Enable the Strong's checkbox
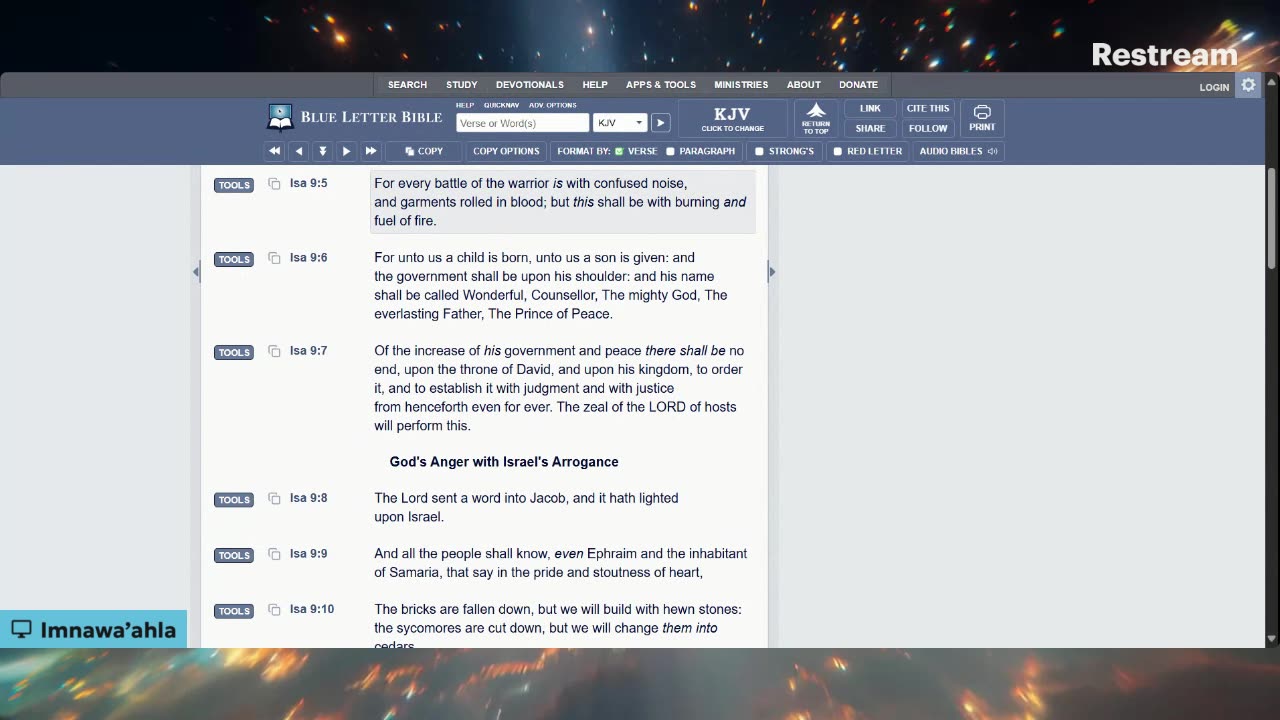This screenshot has width=1280, height=720. tap(759, 151)
